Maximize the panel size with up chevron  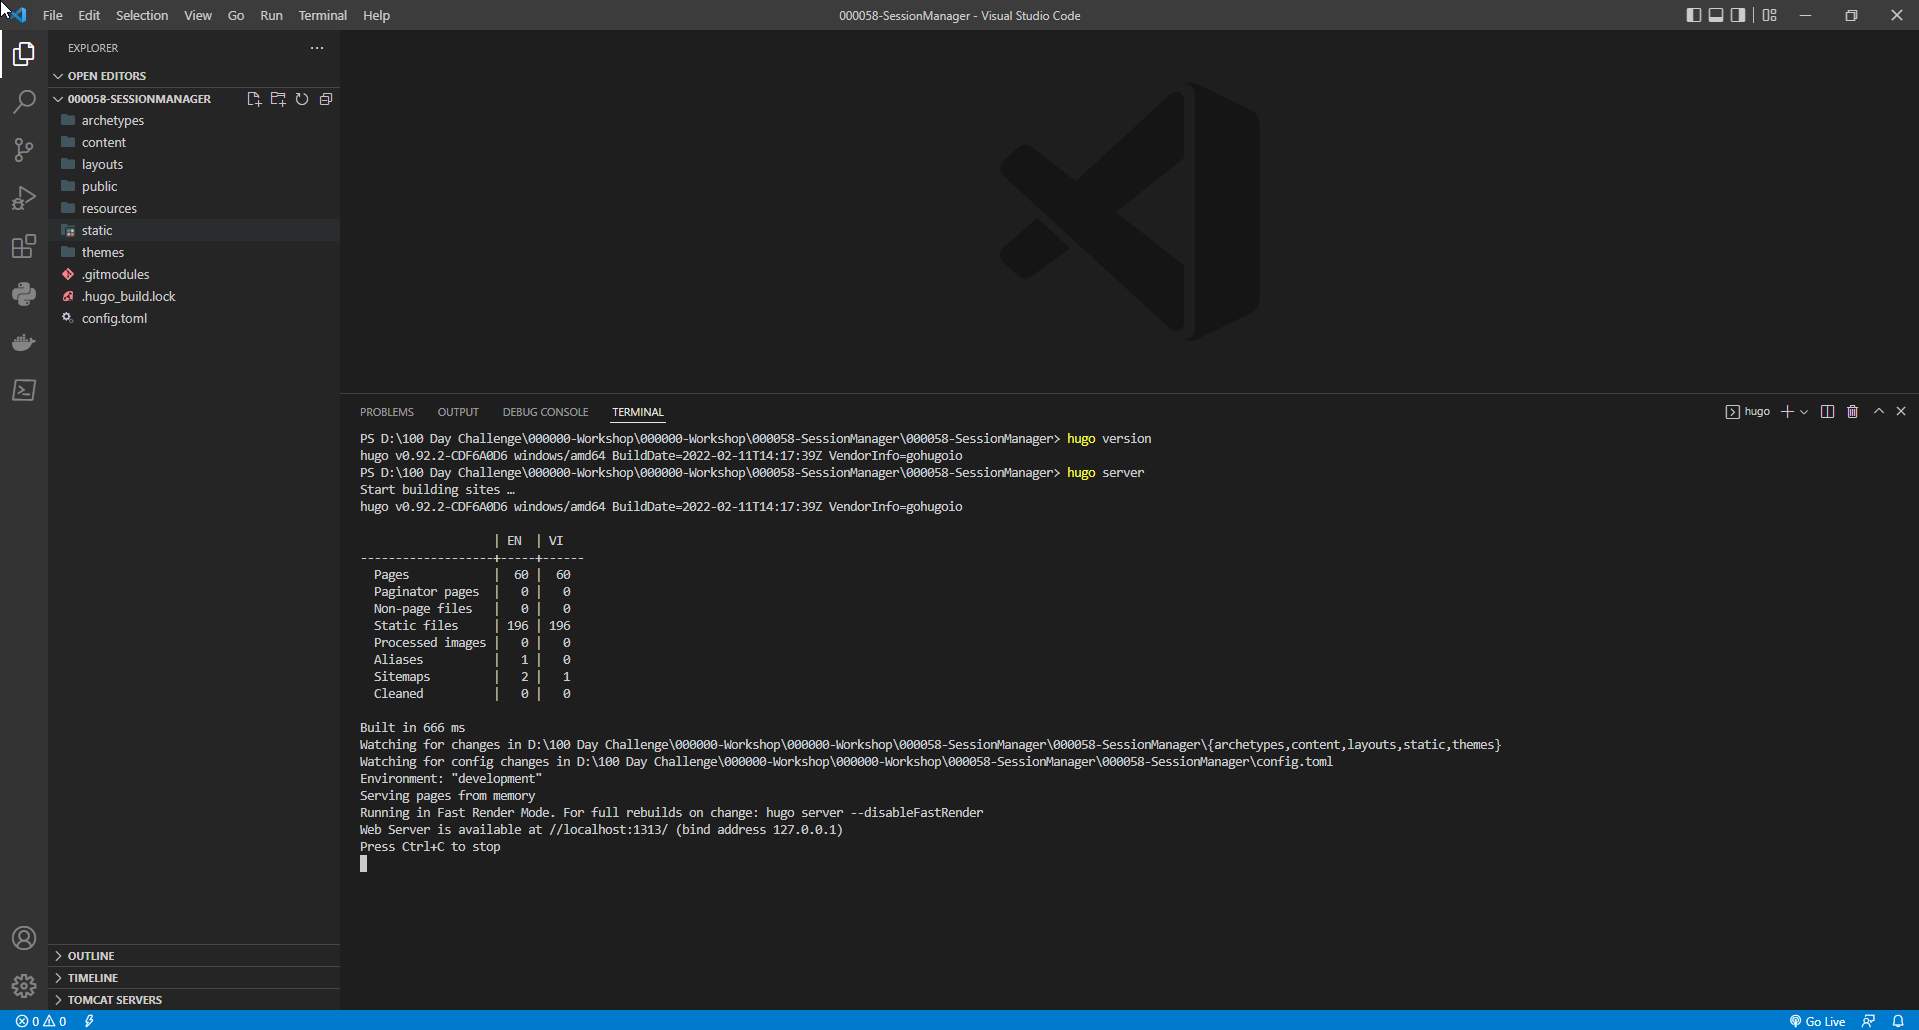1879,412
